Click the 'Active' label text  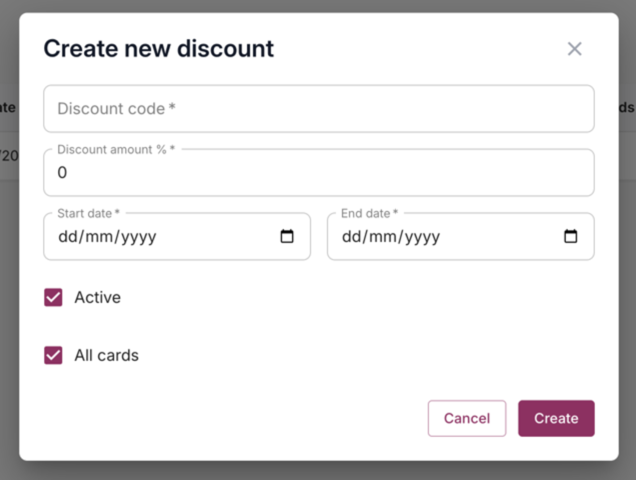97,297
